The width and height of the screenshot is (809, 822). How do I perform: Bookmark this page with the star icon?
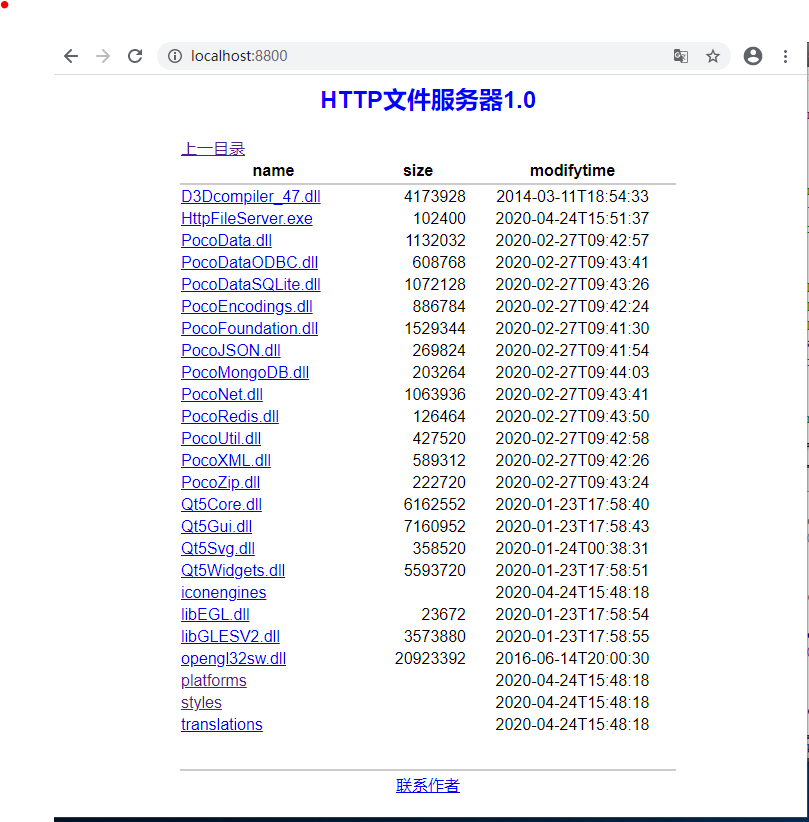[713, 56]
